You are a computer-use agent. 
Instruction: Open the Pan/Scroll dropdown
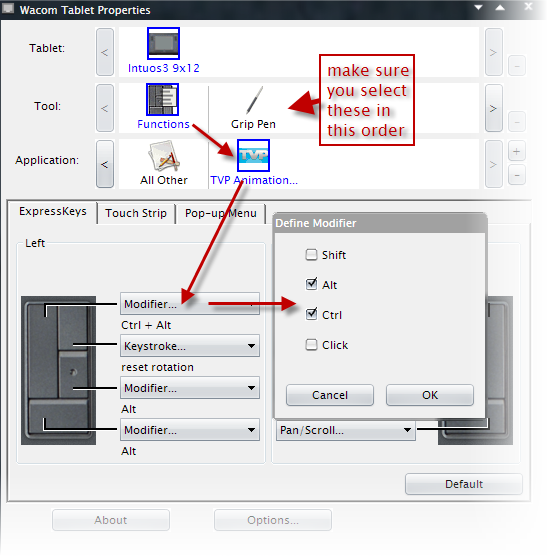[345, 430]
